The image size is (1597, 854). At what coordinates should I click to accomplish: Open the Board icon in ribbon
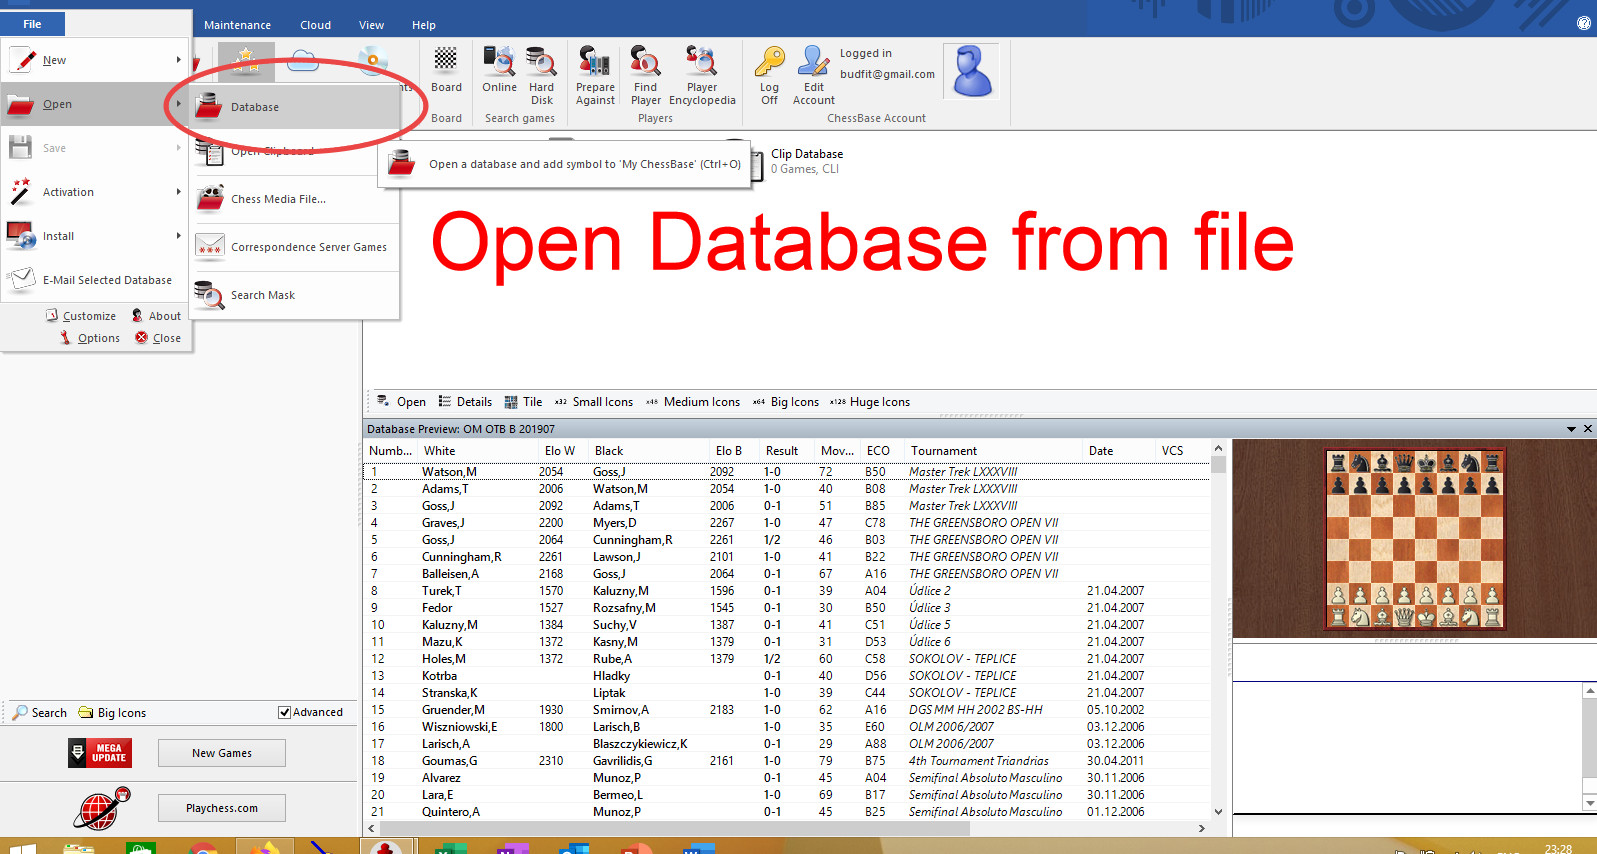[x=446, y=70]
